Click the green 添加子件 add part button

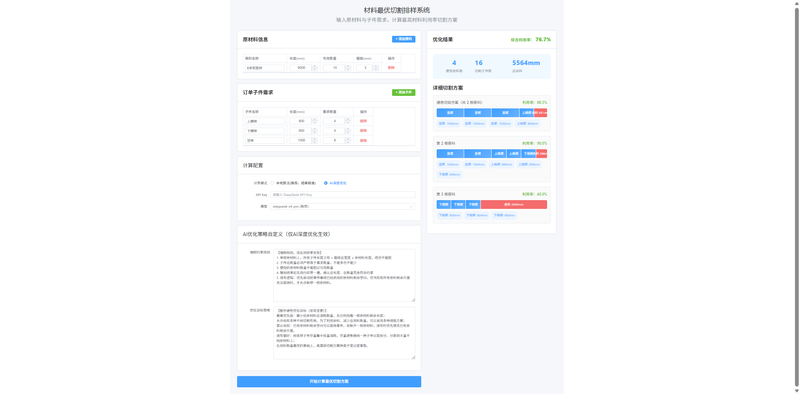point(404,92)
